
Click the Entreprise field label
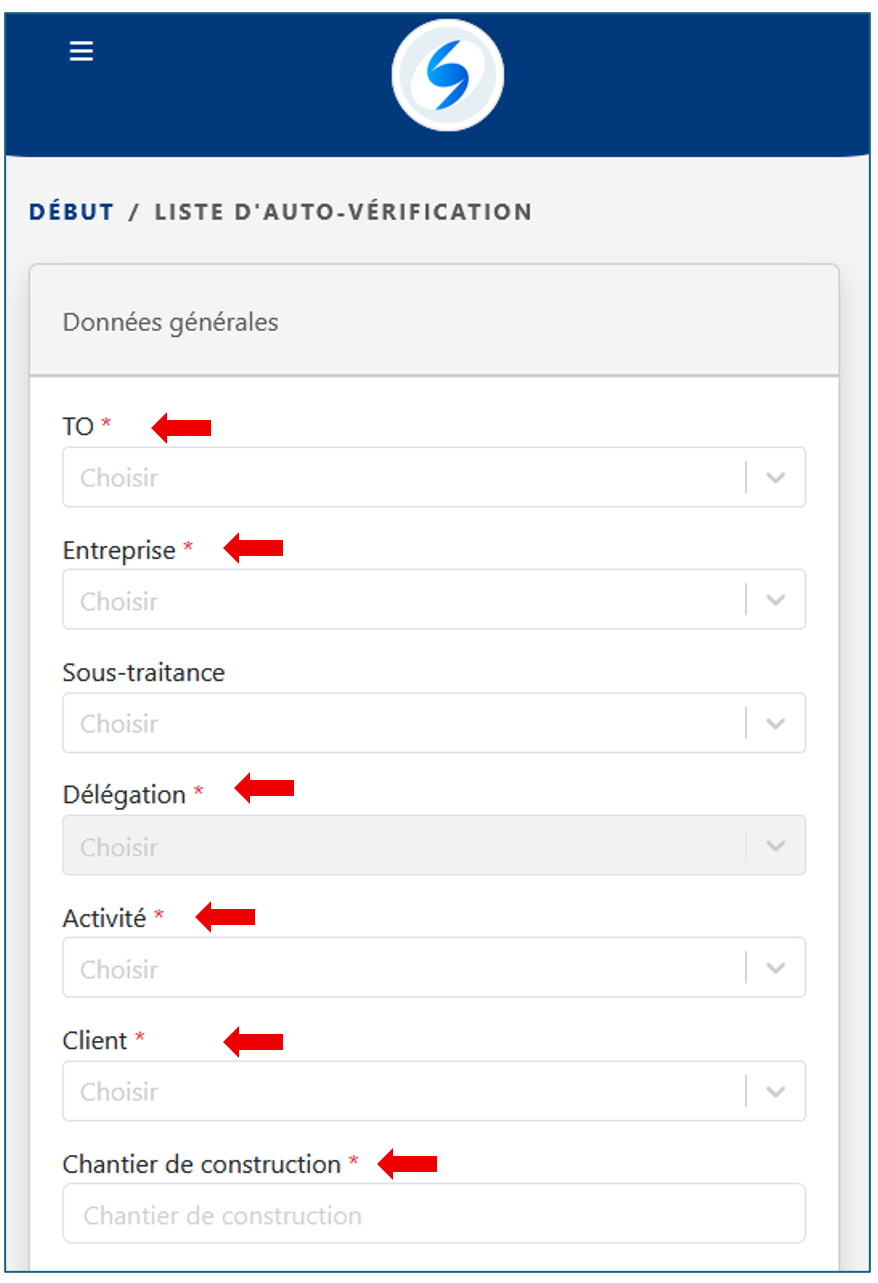119,550
